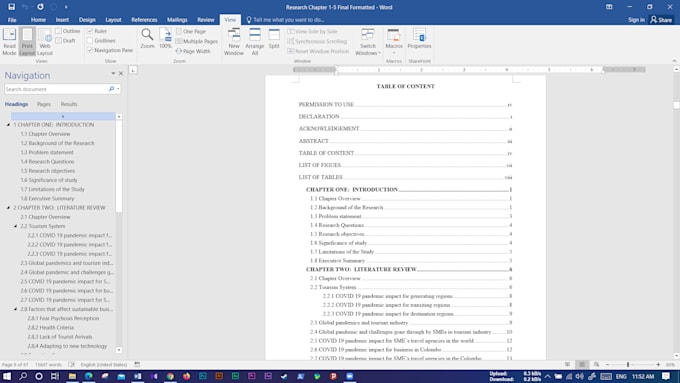Open Windows Start menu

coord(7,376)
